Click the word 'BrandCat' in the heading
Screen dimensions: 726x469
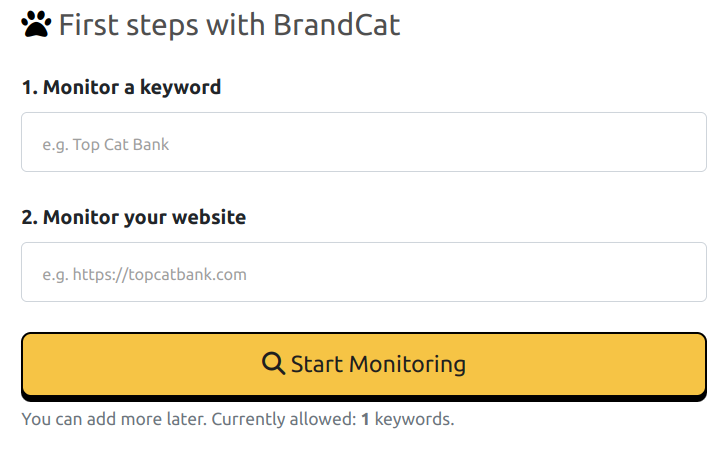337,25
